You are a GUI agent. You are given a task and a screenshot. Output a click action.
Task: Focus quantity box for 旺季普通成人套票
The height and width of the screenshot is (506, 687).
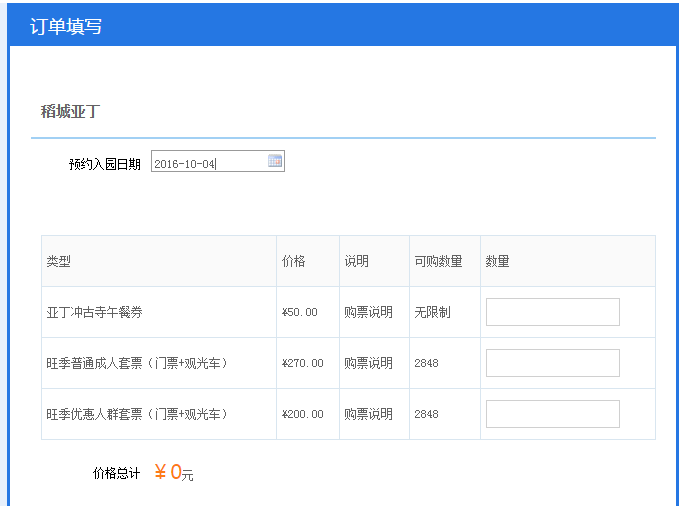pos(552,363)
